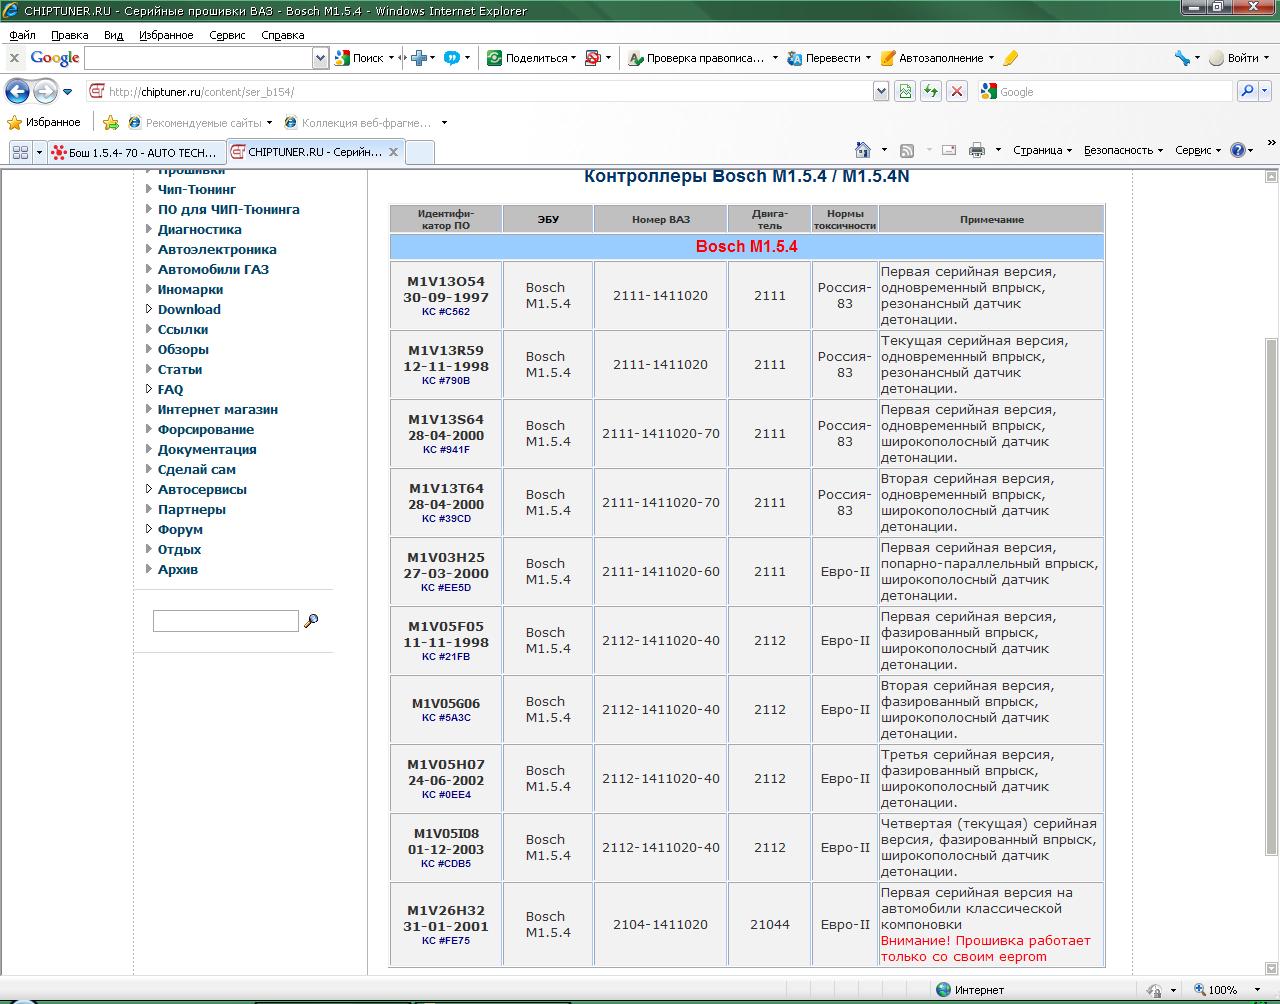Click the sidebar site search text box
The image size is (1280, 1004).
pyautogui.click(x=225, y=621)
